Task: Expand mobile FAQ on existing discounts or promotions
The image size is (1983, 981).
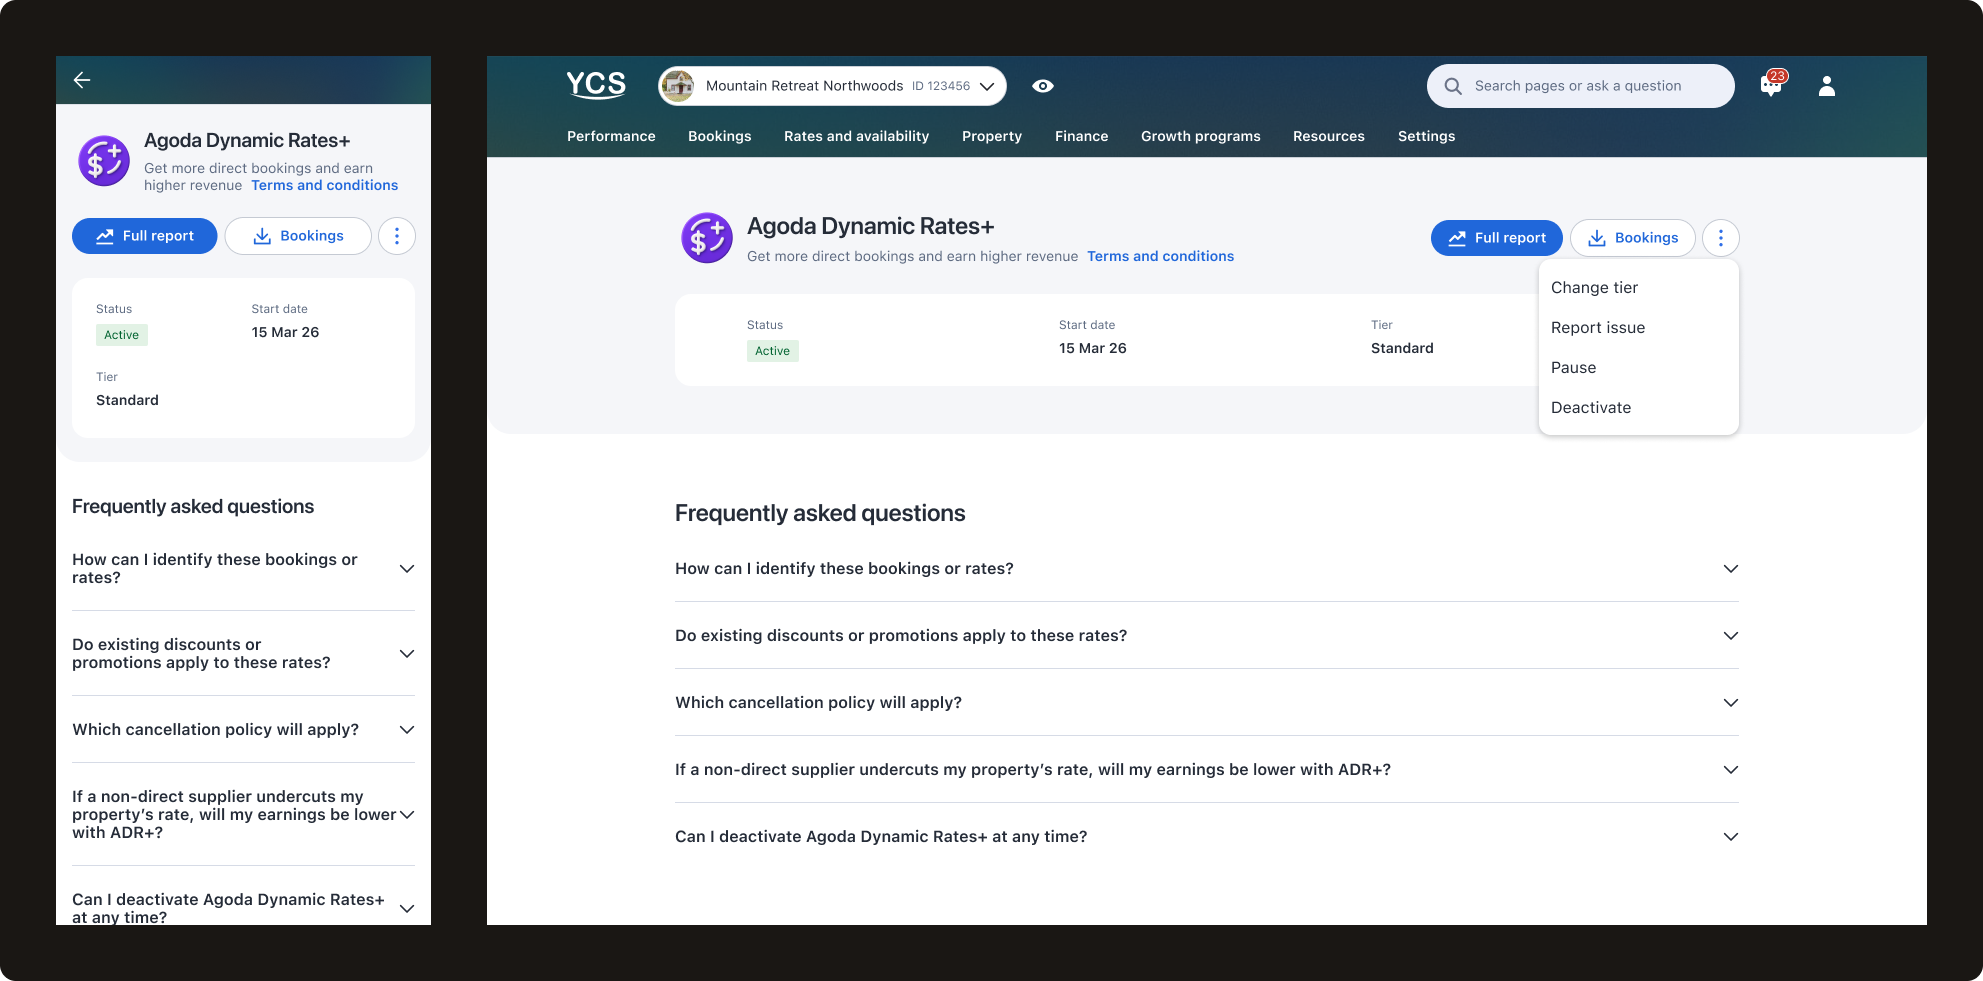Action: (x=243, y=653)
